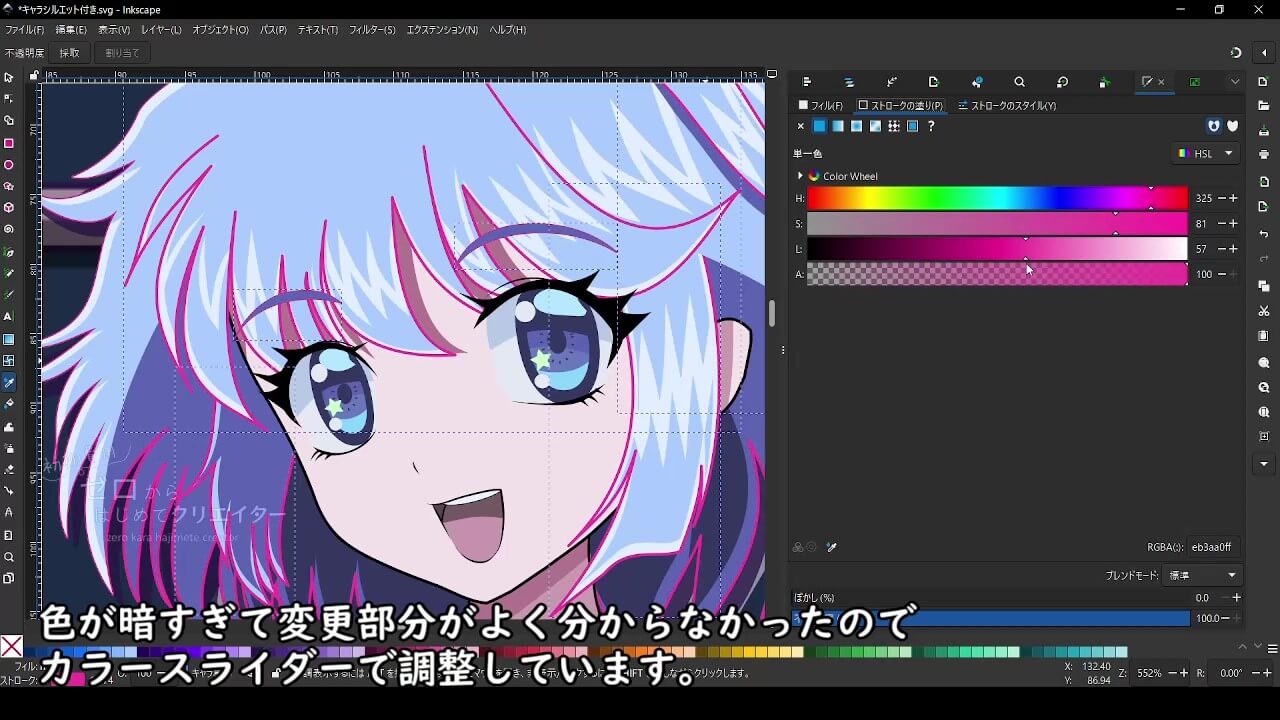Open Layers and Objects panel tab
Image resolution: width=1280 pixels, height=720 pixels.
tap(849, 82)
